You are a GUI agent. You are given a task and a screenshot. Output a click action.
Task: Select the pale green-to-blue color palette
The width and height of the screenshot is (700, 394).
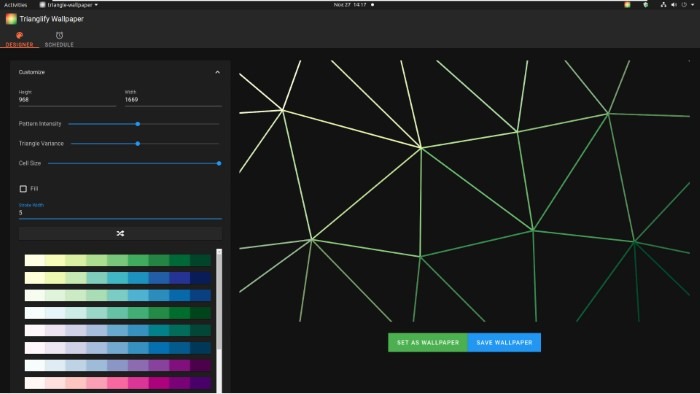(117, 295)
